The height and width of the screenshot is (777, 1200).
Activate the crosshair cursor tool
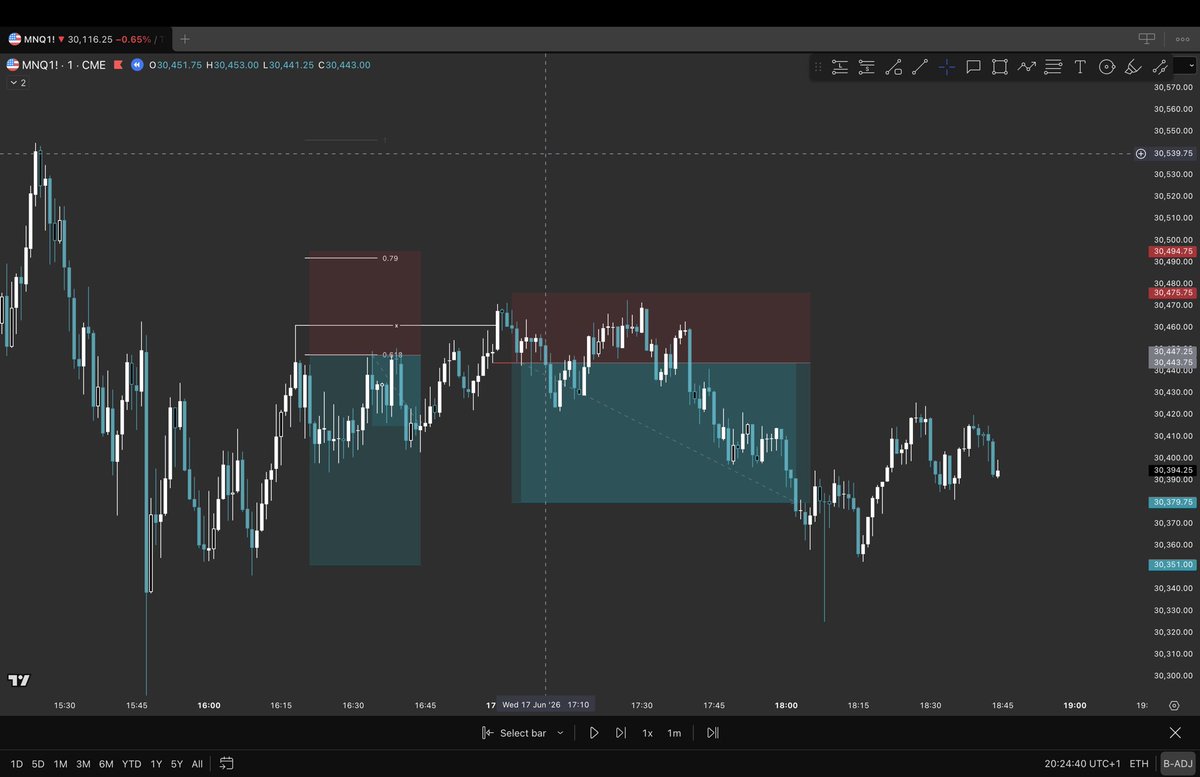pos(947,67)
